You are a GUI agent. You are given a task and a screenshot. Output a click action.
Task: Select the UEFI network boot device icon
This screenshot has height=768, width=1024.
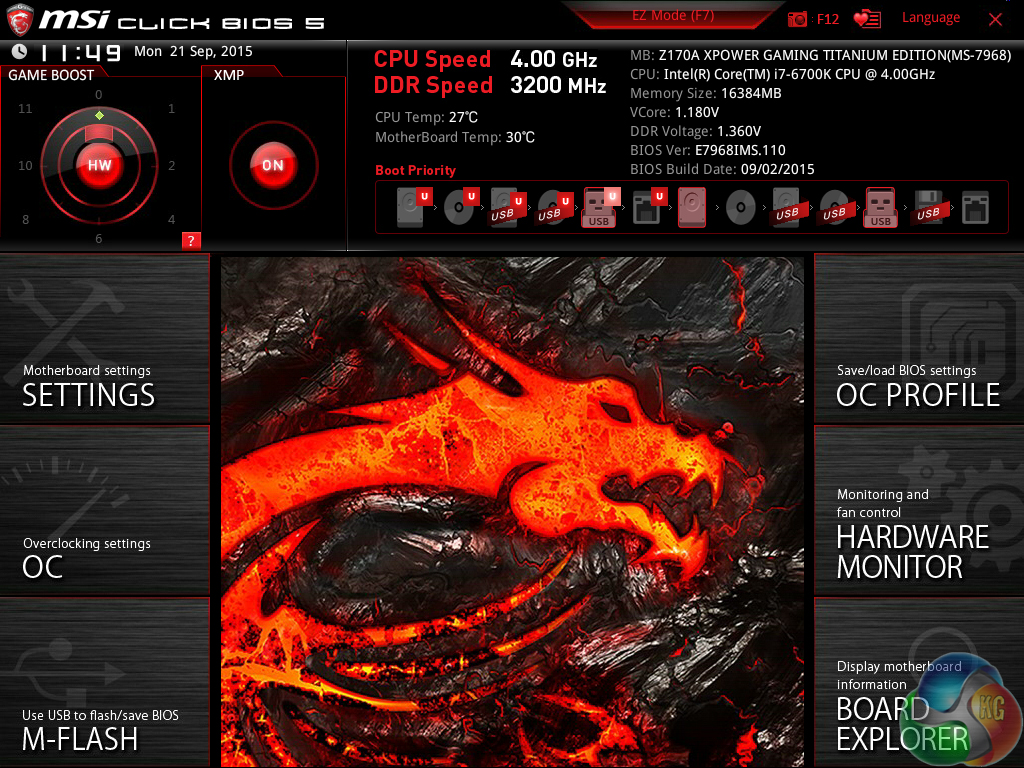(x=648, y=208)
